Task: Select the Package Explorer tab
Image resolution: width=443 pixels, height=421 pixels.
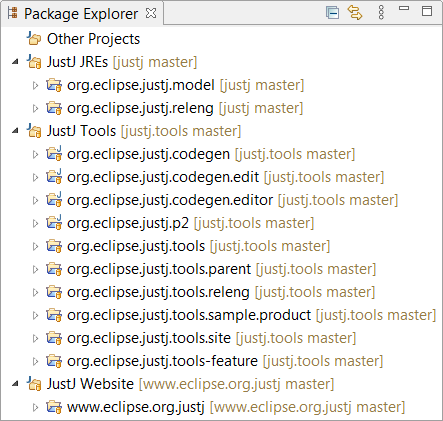Action: [81, 14]
